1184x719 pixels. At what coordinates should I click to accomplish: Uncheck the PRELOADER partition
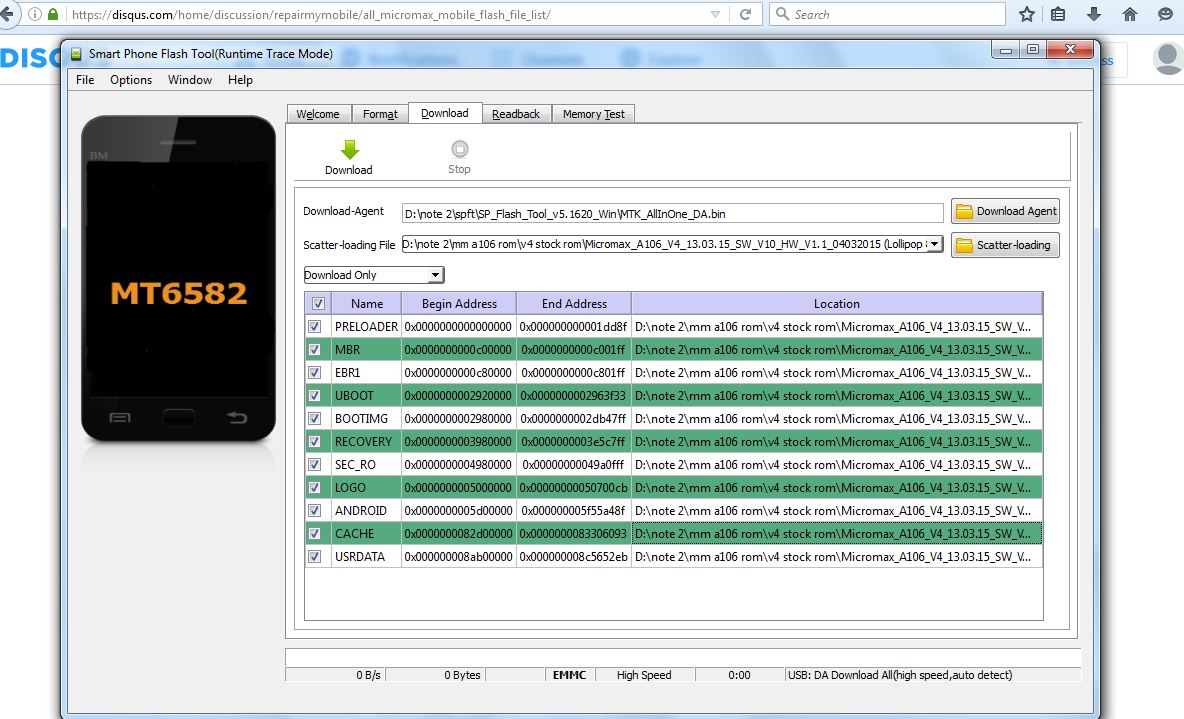click(315, 327)
